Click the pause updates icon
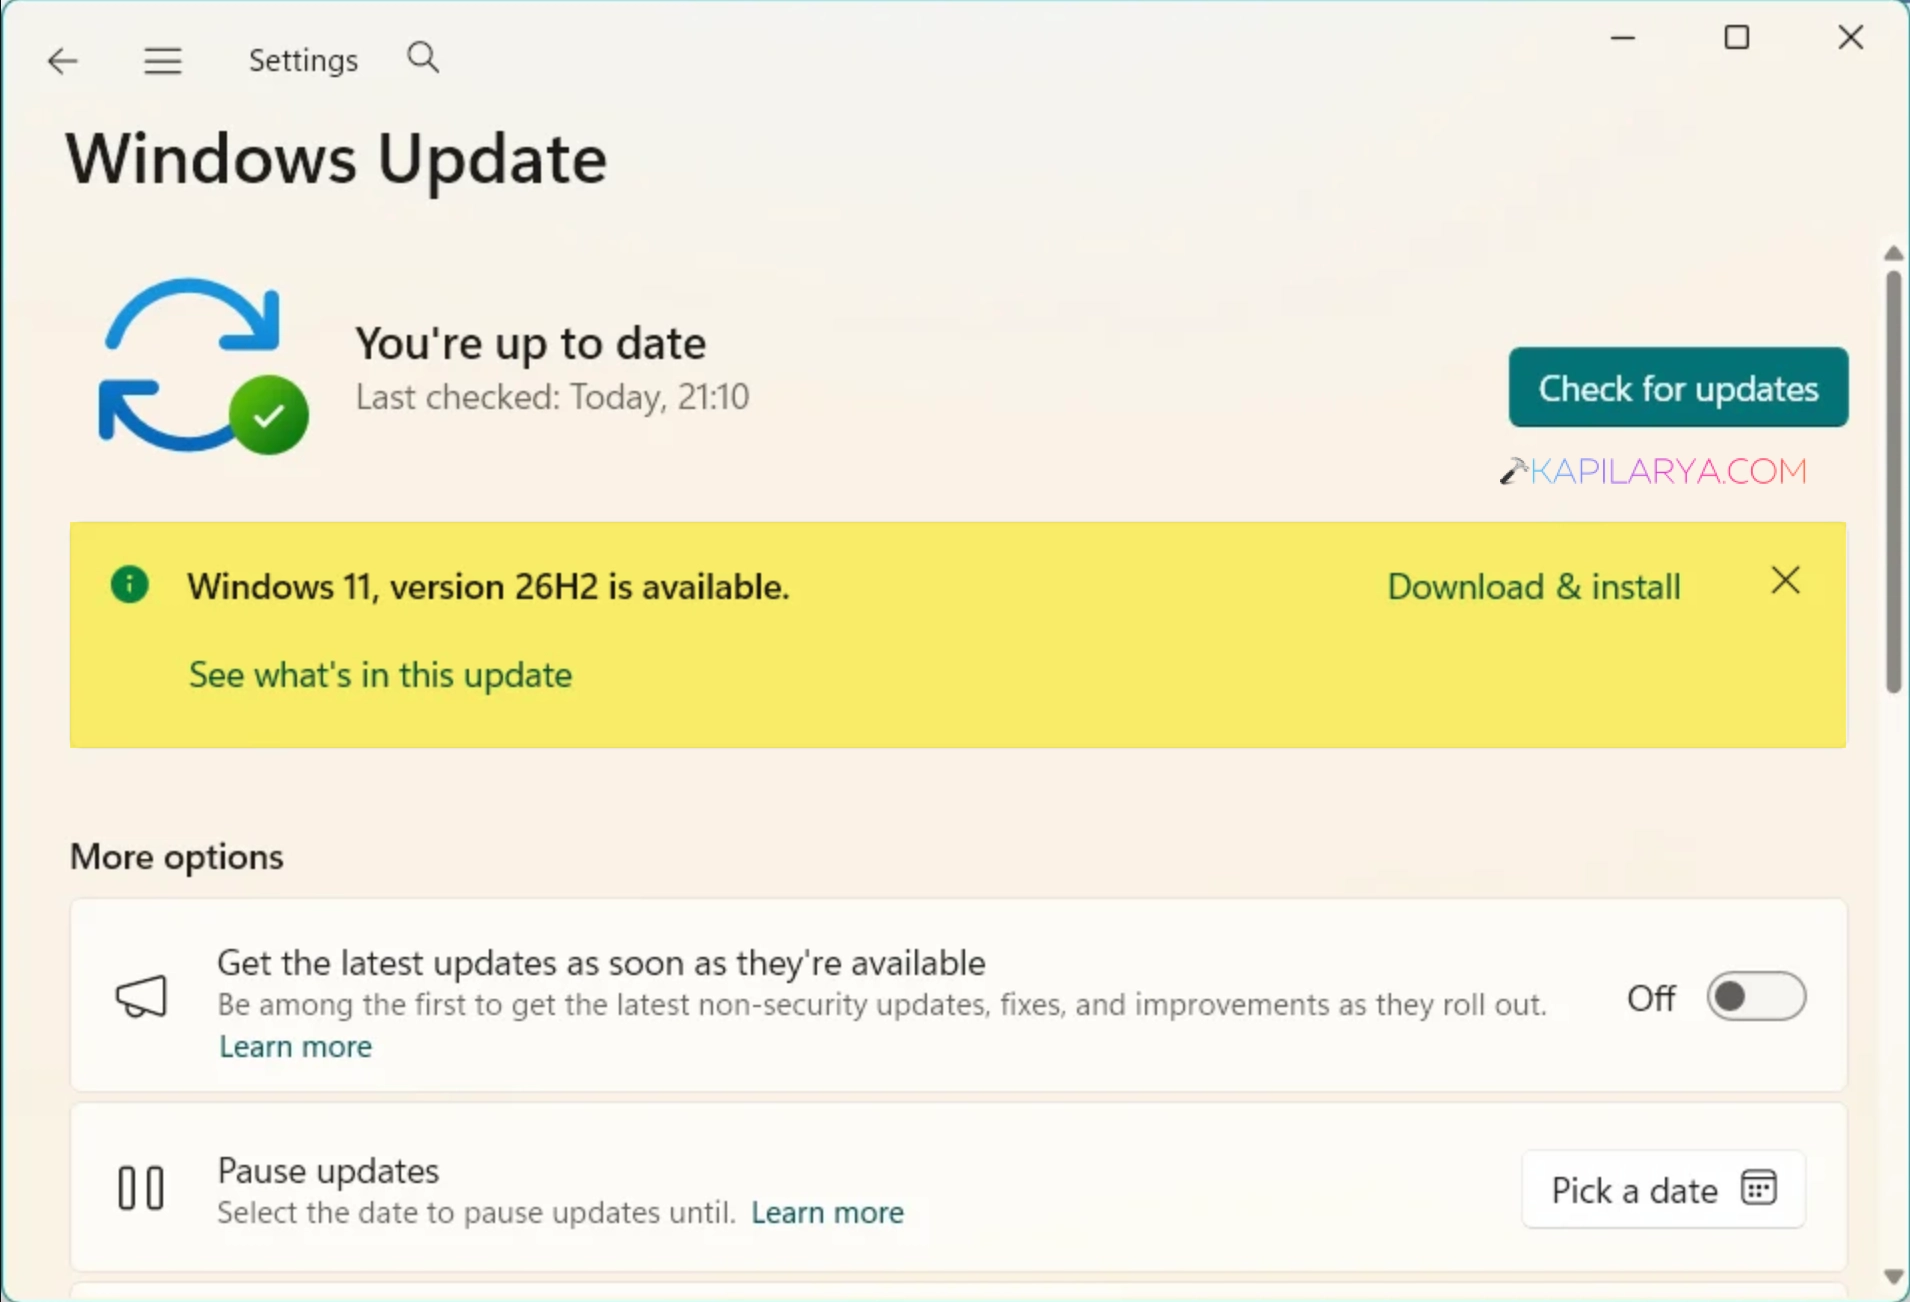The height and width of the screenshot is (1302, 1910). click(x=141, y=1188)
